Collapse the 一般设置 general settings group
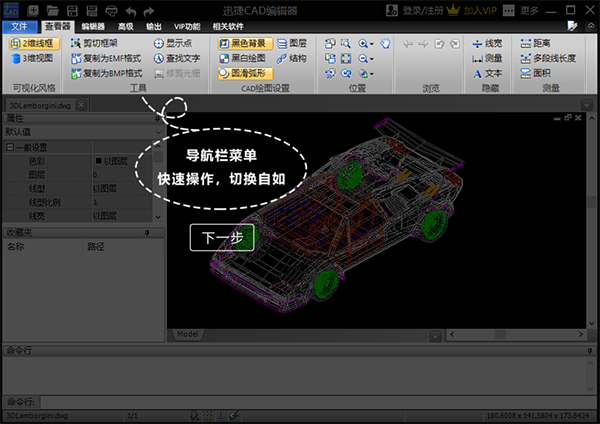Viewport: 600px width, 424px height. pyautogui.click(x=10, y=147)
